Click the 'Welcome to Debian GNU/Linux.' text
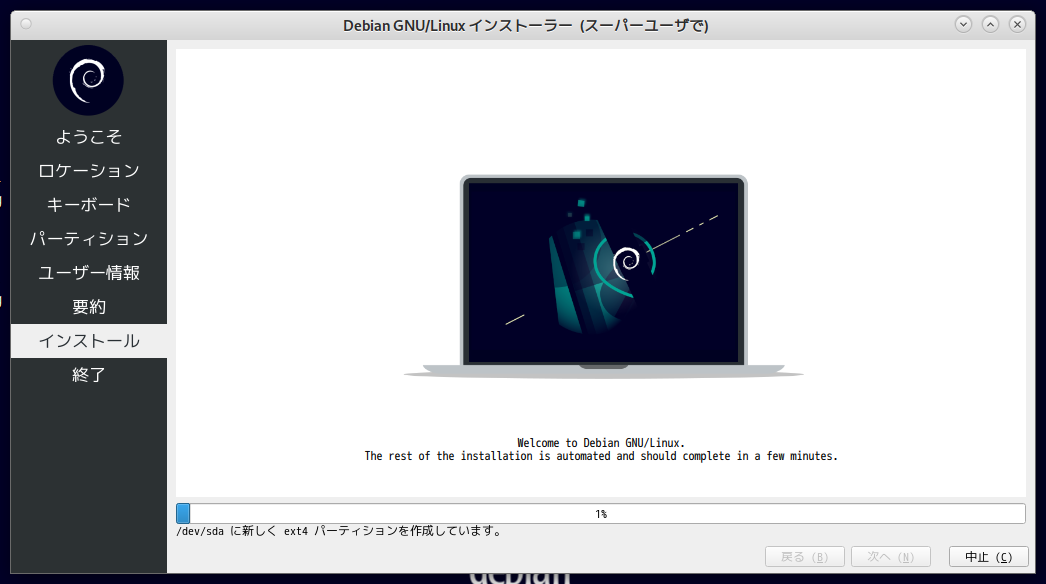Screen dimensions: 1046x584 (601, 443)
